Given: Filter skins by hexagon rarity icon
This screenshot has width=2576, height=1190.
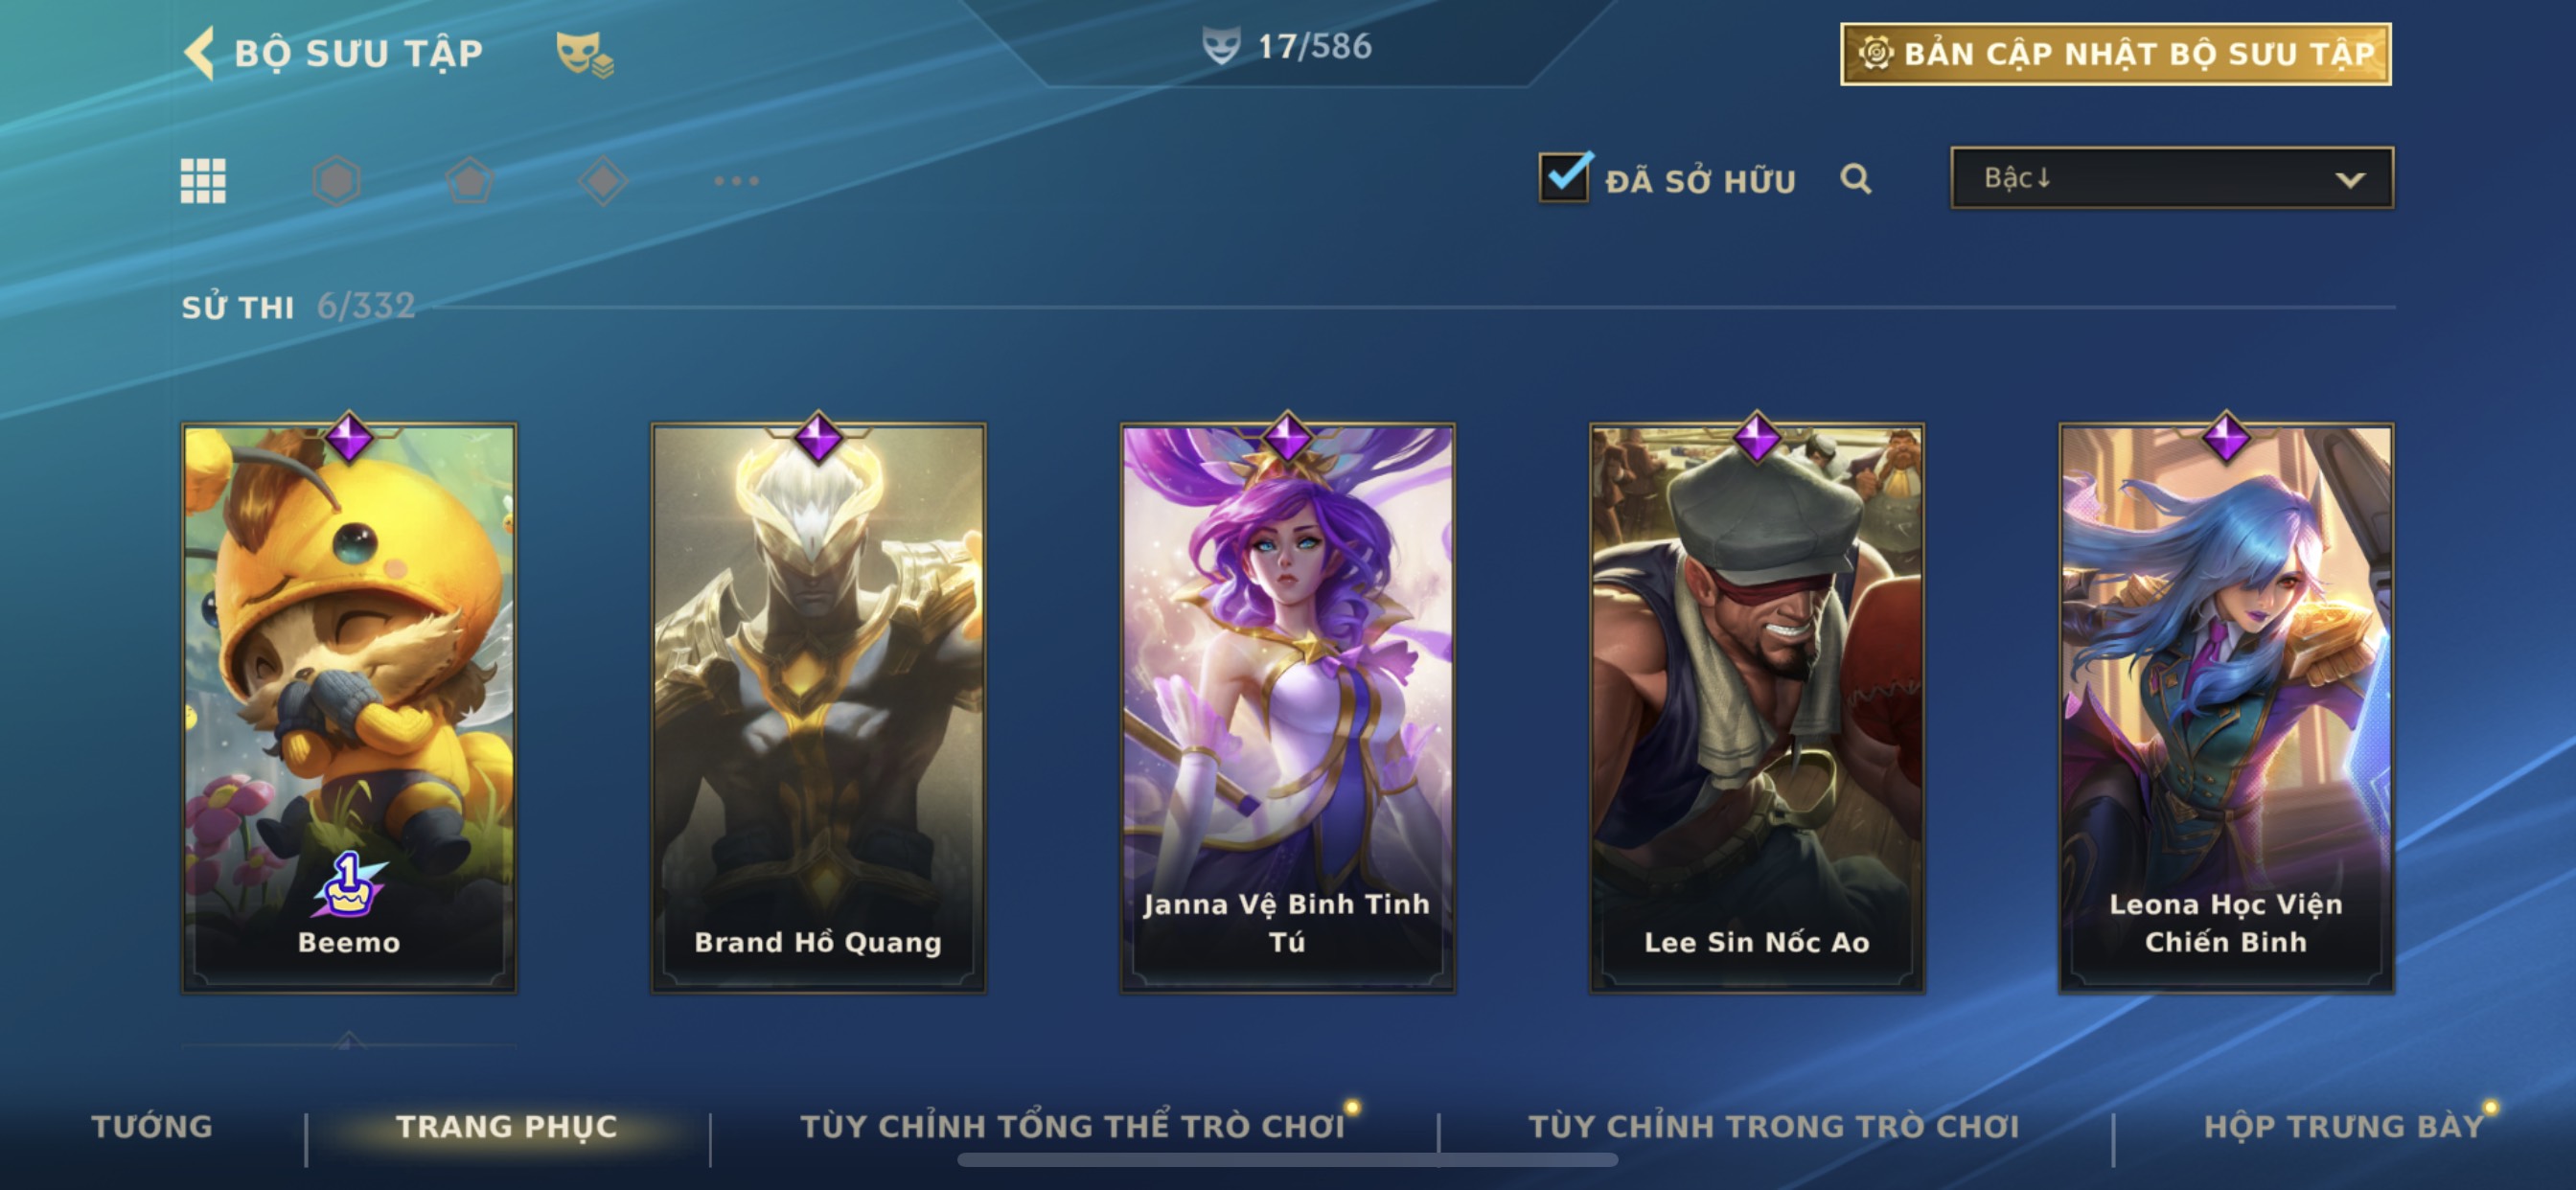Looking at the screenshot, I should [336, 181].
